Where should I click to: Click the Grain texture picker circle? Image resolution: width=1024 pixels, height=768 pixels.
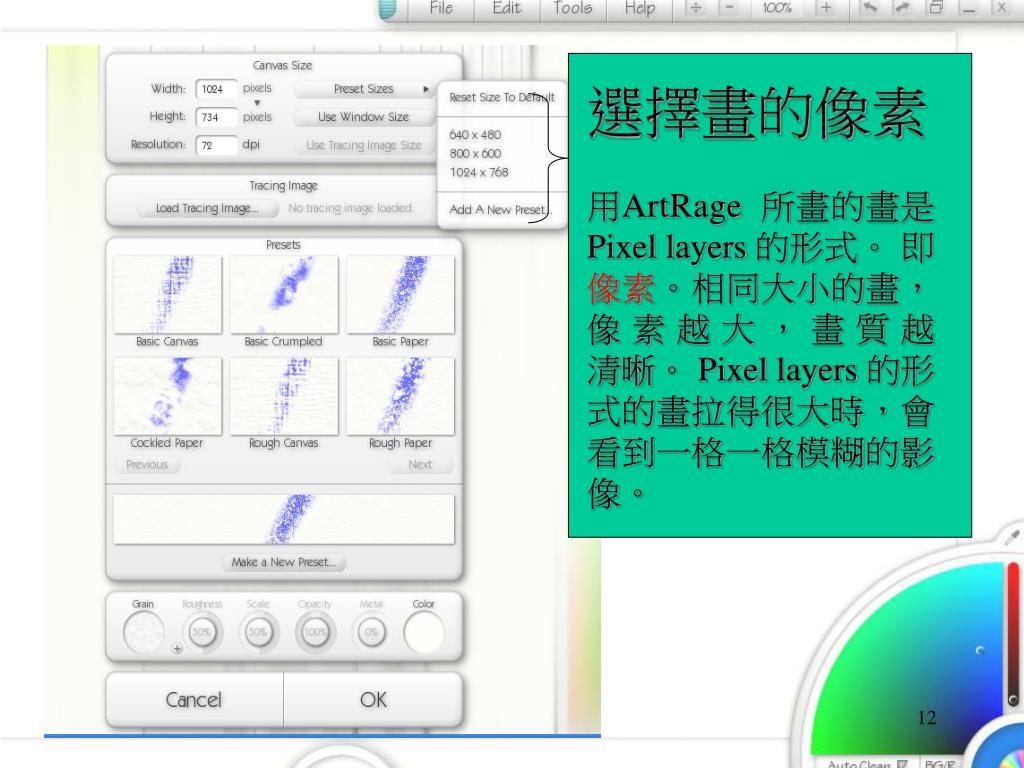(x=143, y=632)
